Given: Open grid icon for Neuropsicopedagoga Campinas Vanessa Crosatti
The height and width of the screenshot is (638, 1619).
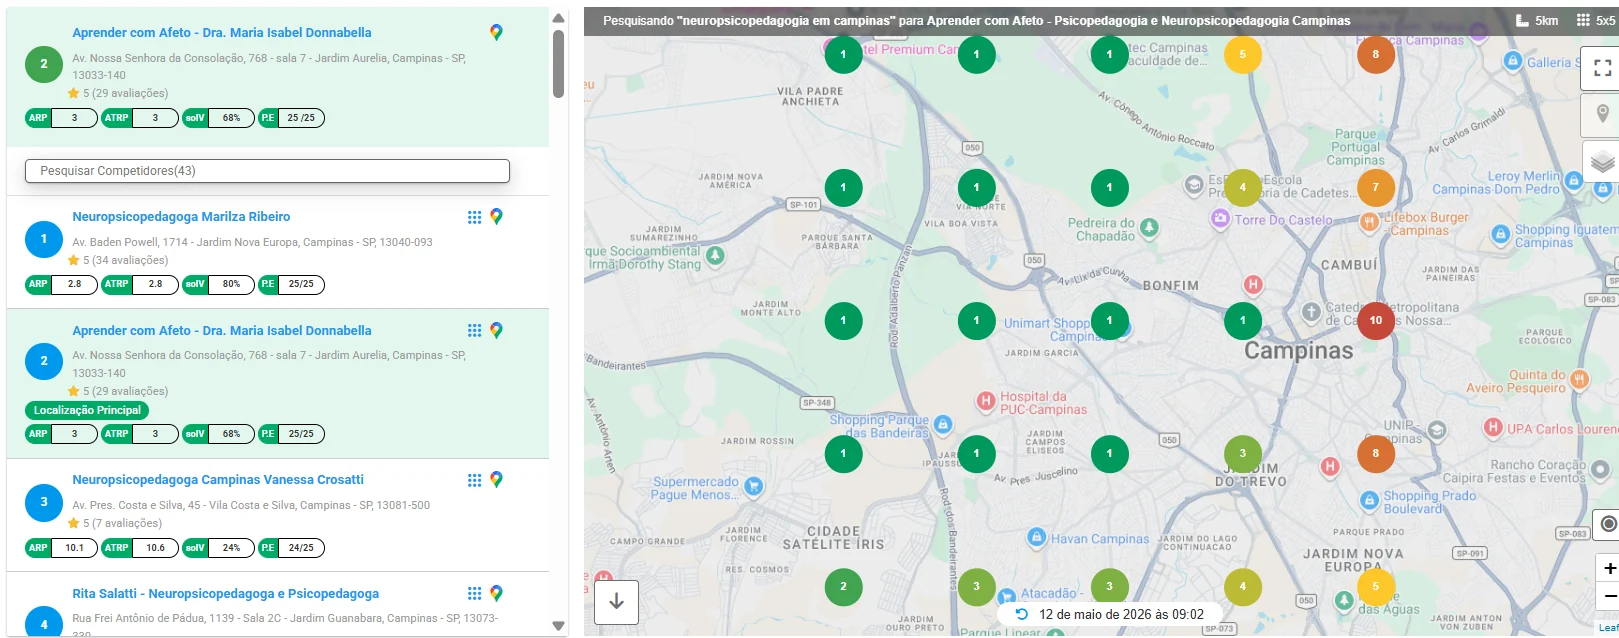Looking at the screenshot, I should (x=474, y=480).
